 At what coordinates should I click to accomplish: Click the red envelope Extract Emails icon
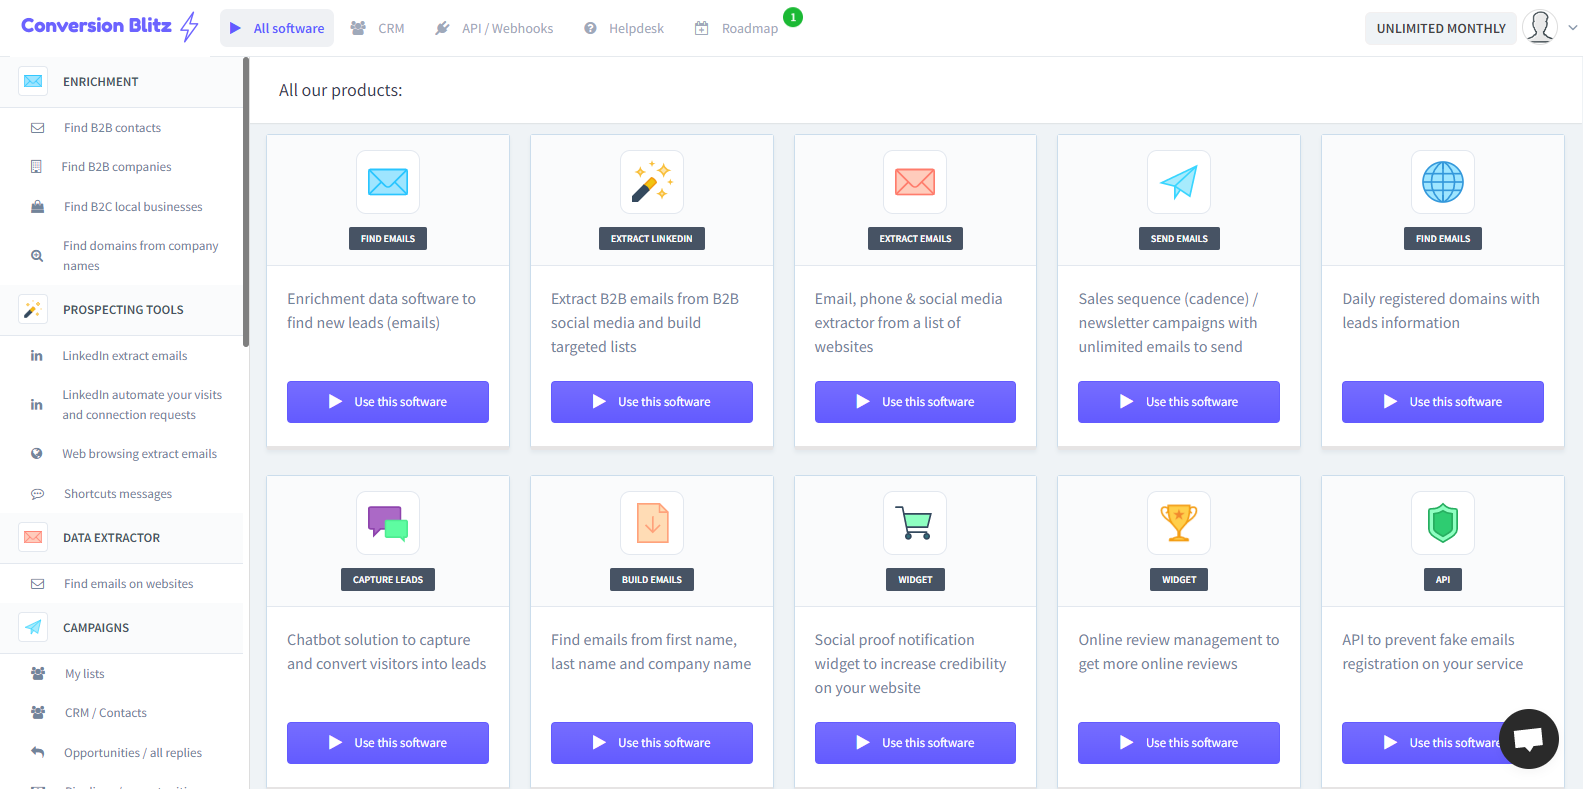pyautogui.click(x=915, y=182)
